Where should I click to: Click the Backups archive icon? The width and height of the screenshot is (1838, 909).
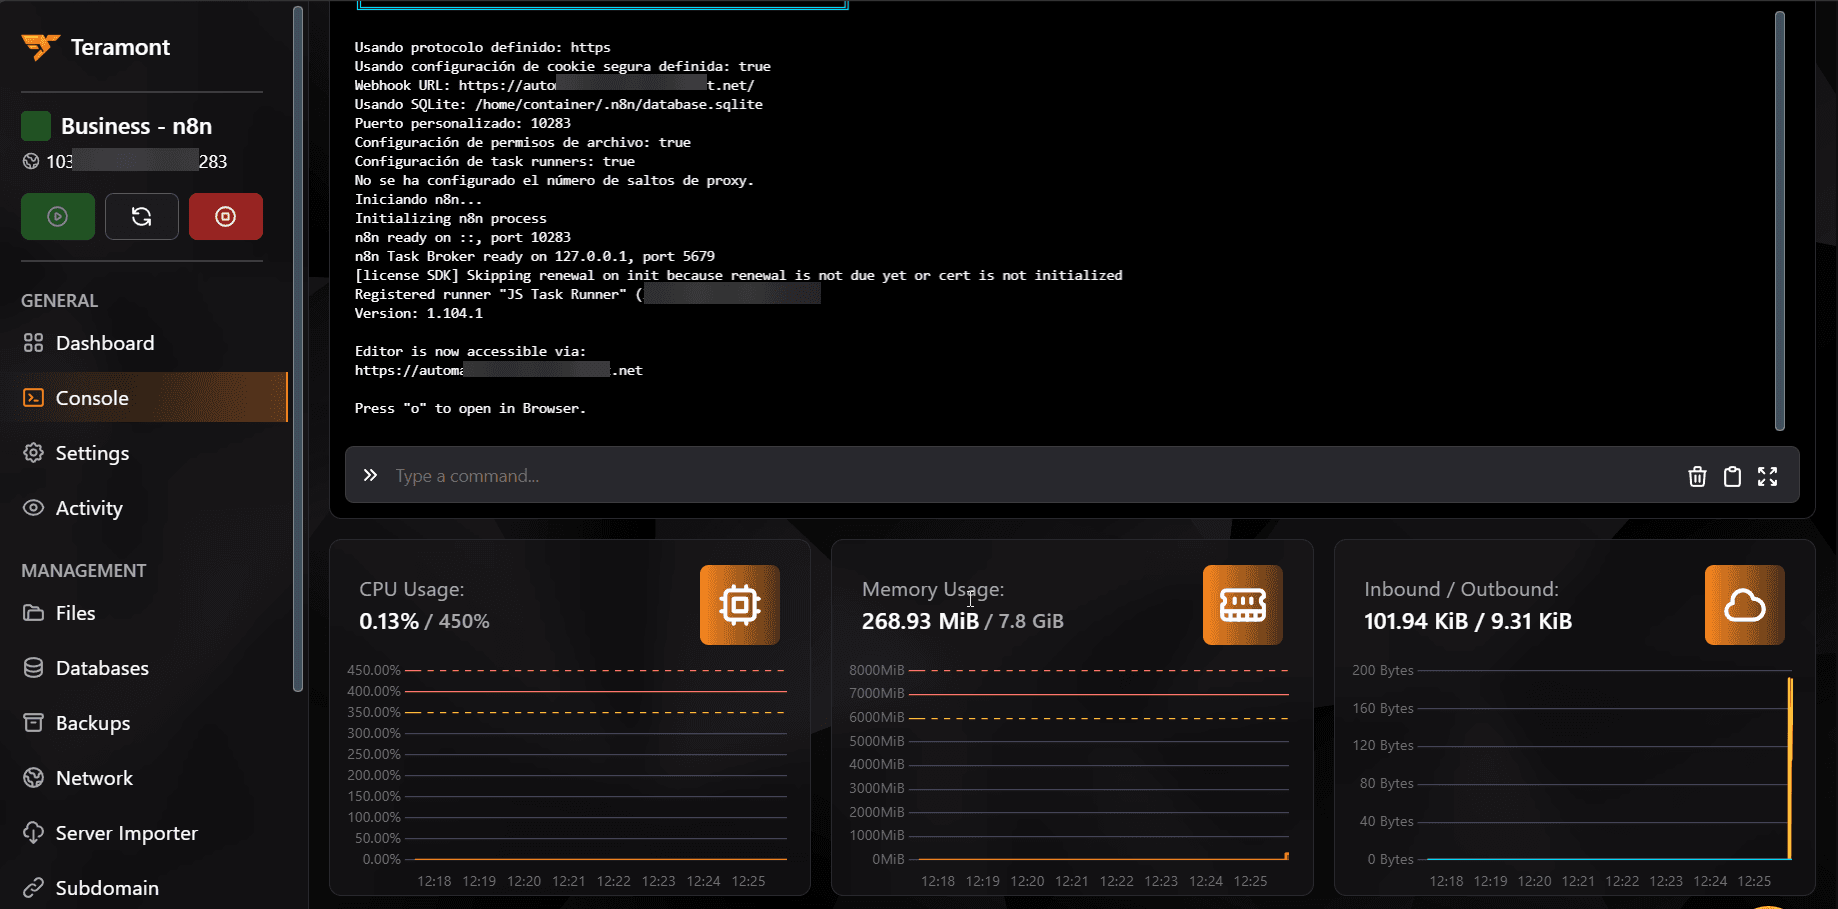click(33, 723)
